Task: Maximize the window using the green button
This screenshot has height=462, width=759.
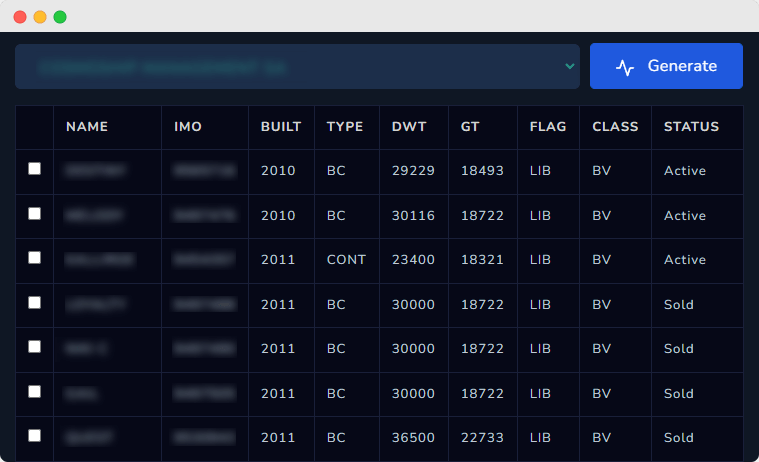Action: coord(60,17)
